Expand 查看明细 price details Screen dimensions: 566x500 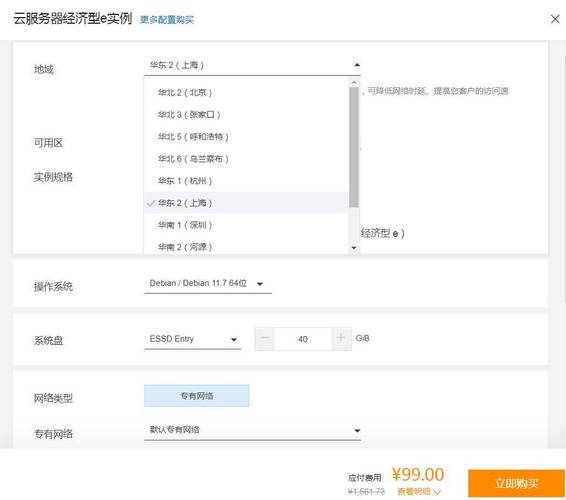[x=419, y=492]
